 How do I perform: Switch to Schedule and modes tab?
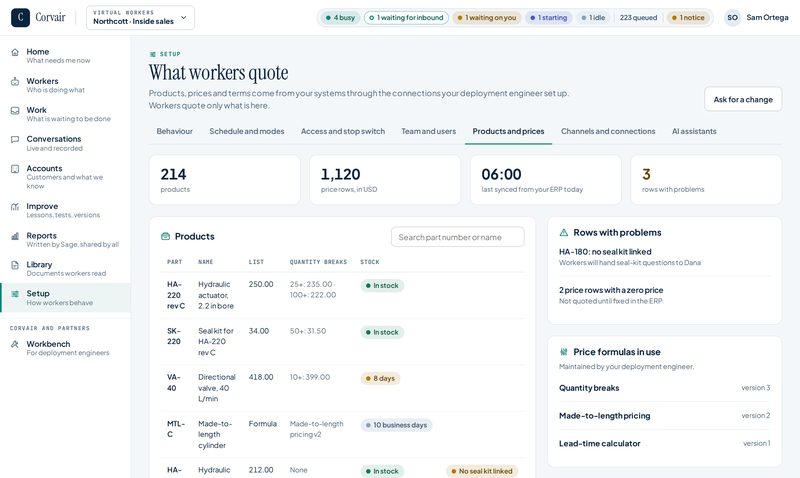(x=247, y=132)
